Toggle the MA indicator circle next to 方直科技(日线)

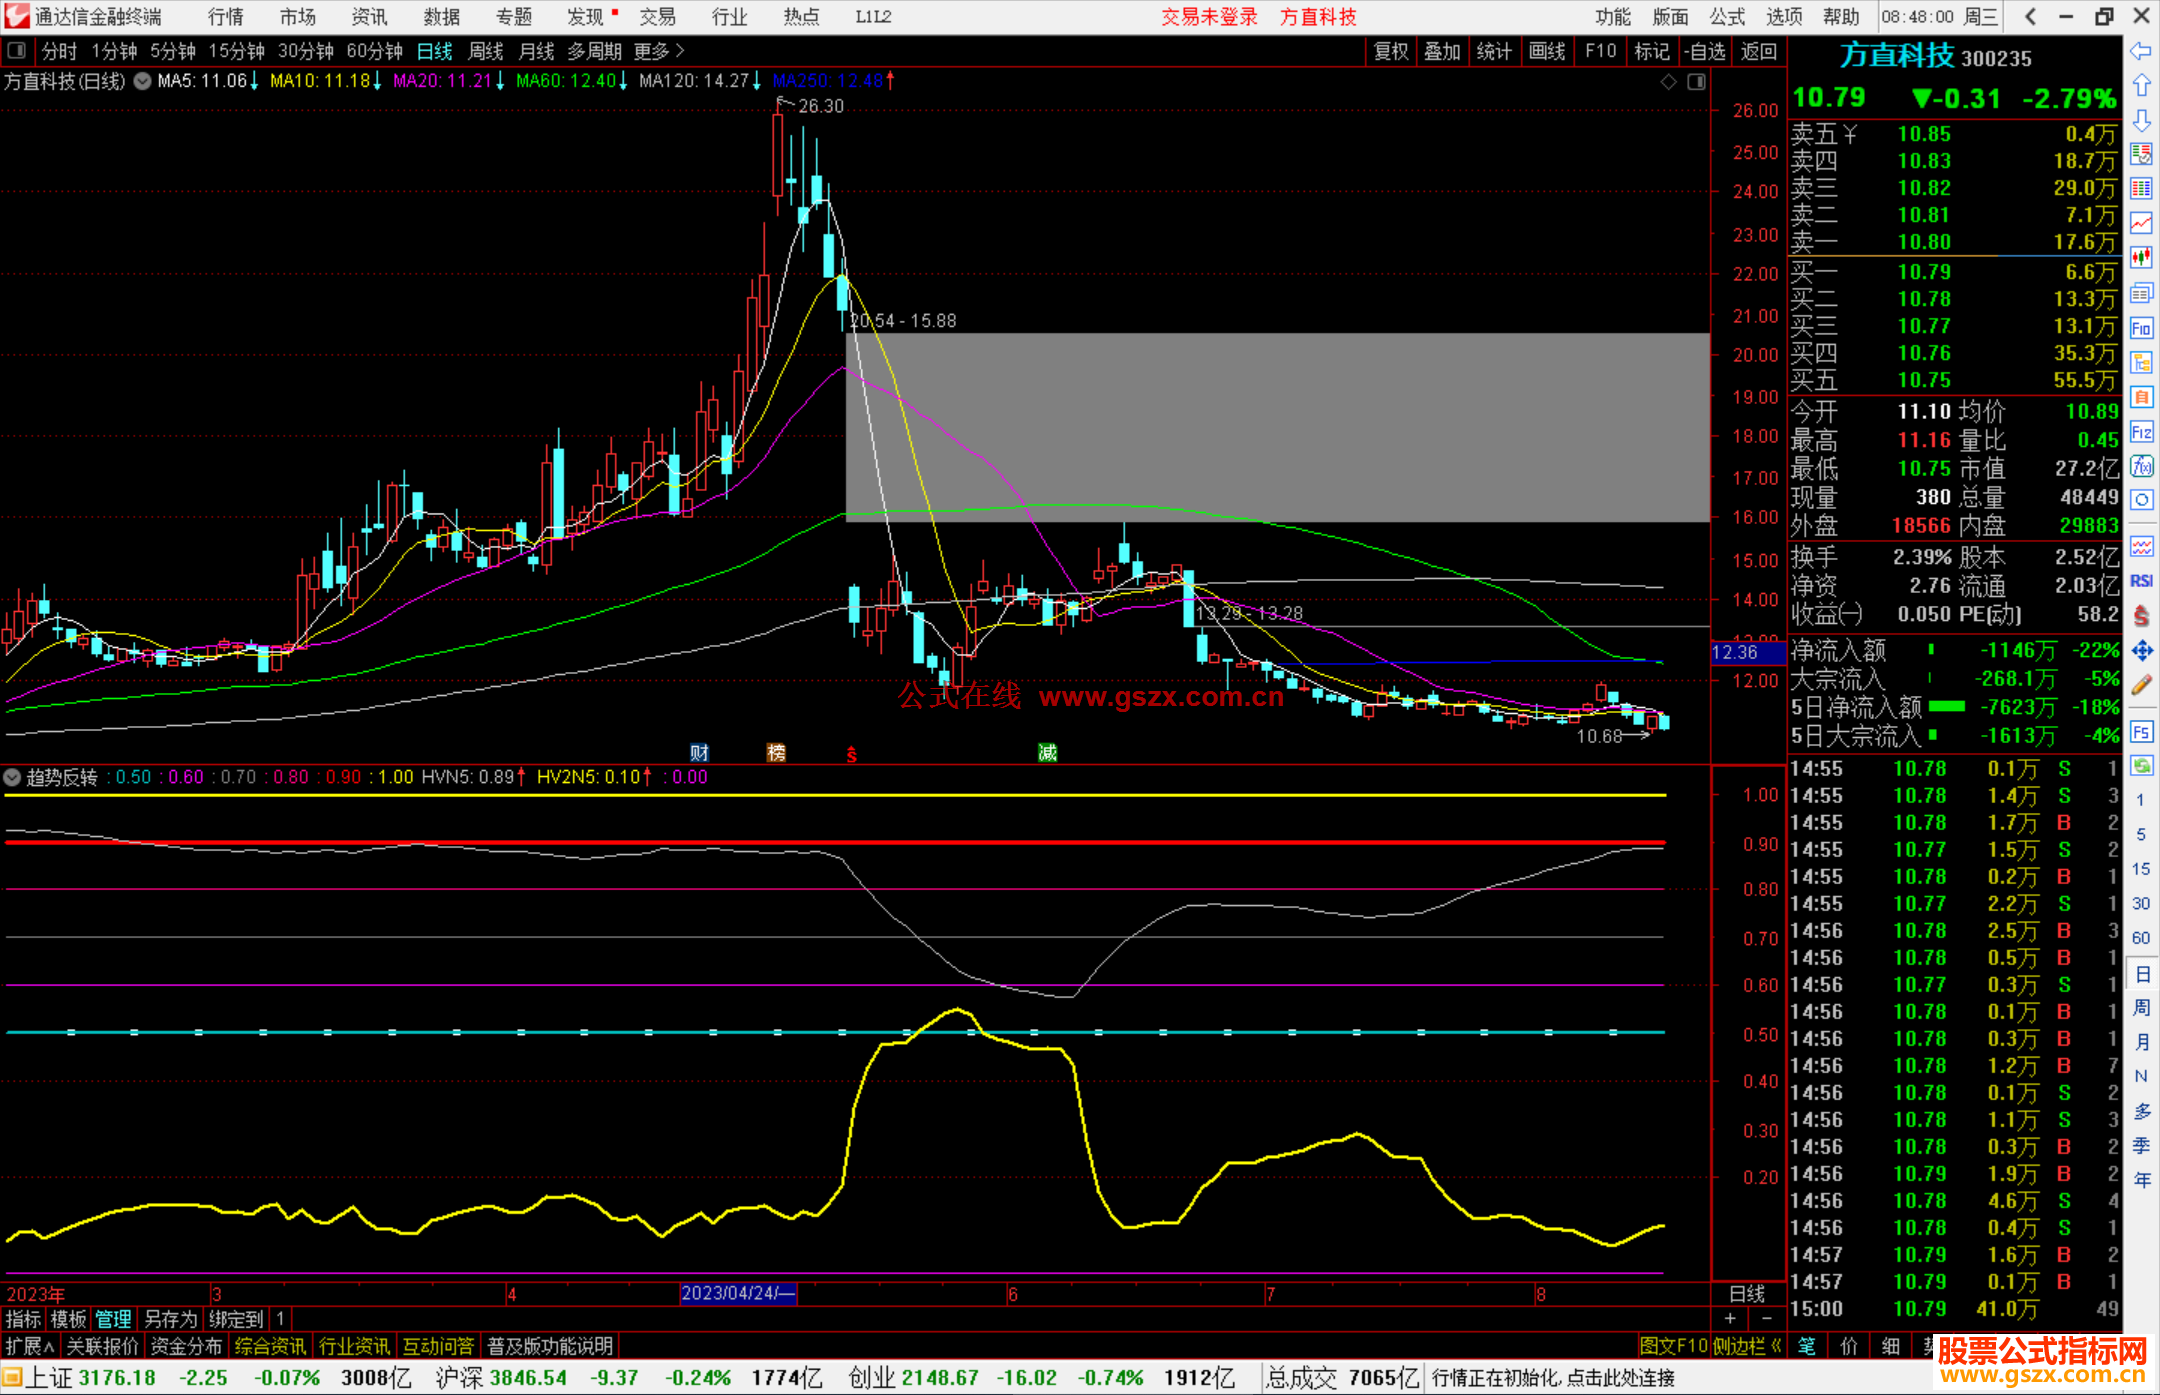tap(143, 81)
